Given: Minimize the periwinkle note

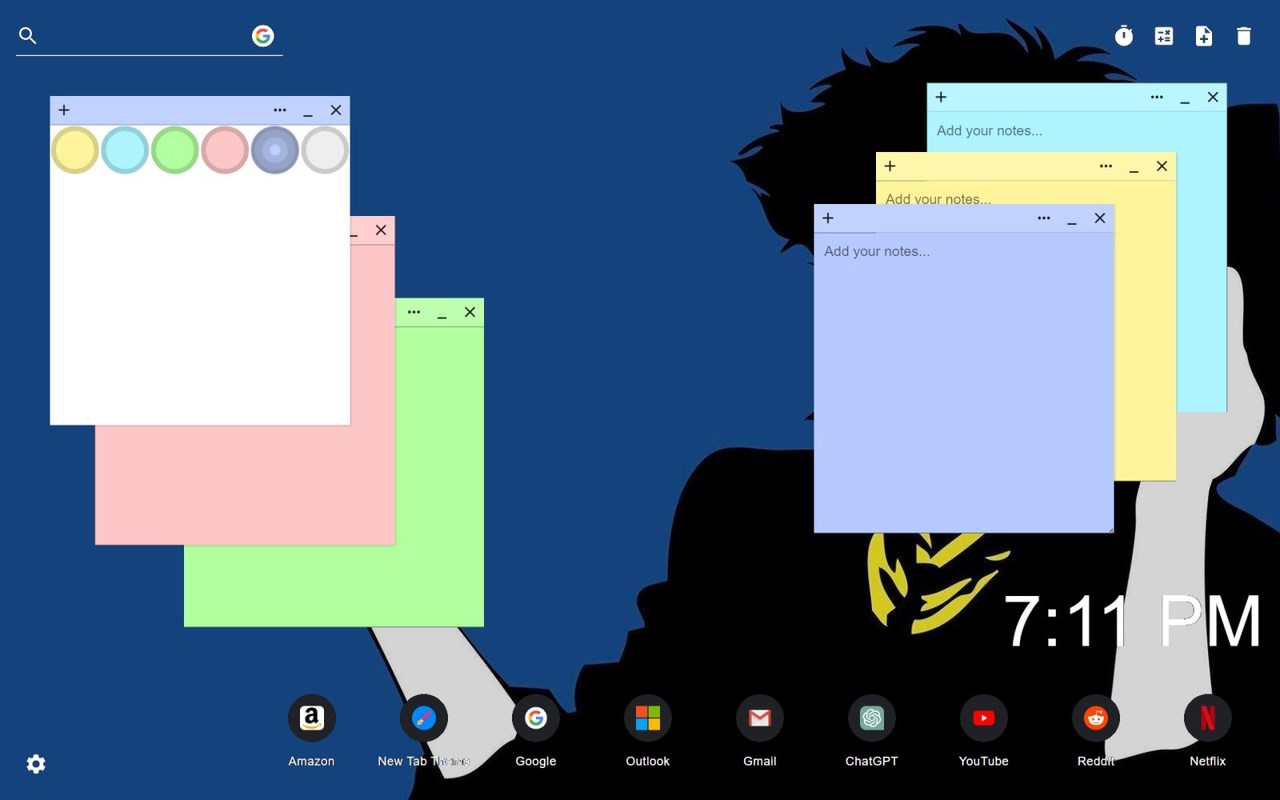Looking at the screenshot, I should pyautogui.click(x=1072, y=220).
